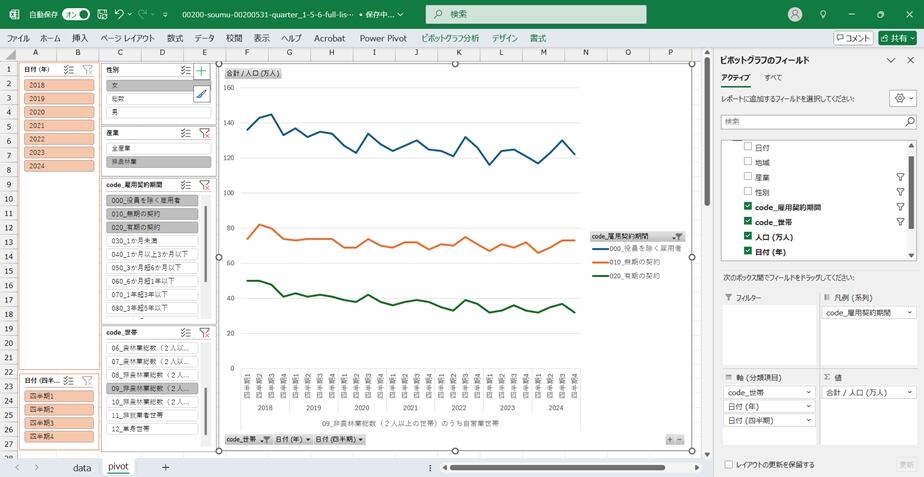This screenshot has width=924, height=477.
Task: Clear filter on code_世帯 slicer
Action: point(204,331)
